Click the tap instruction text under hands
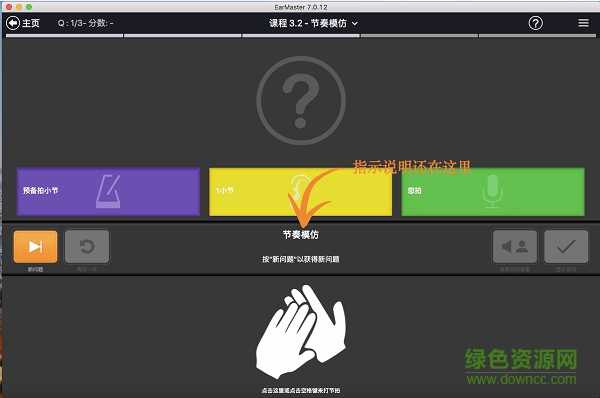The image size is (600, 398). click(301, 390)
